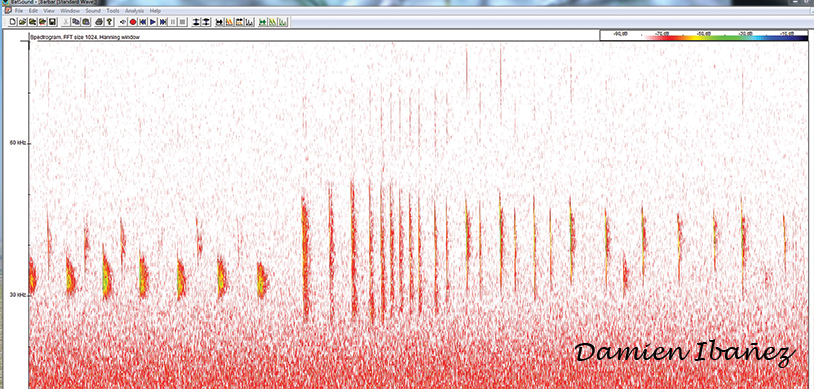Click the New file toolbar icon

(12, 22)
